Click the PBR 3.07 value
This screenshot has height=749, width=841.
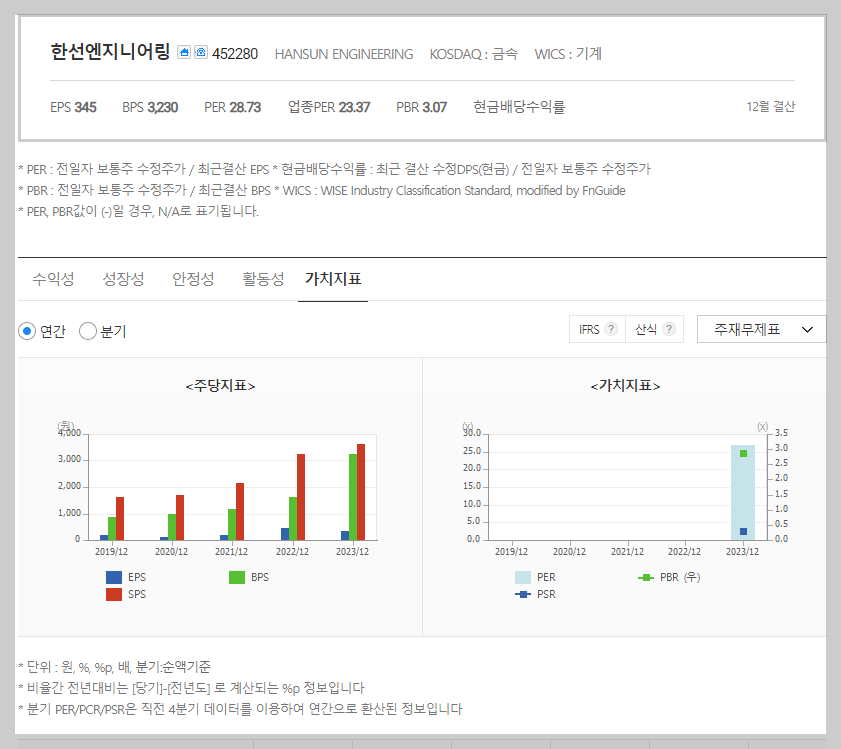click(x=422, y=107)
